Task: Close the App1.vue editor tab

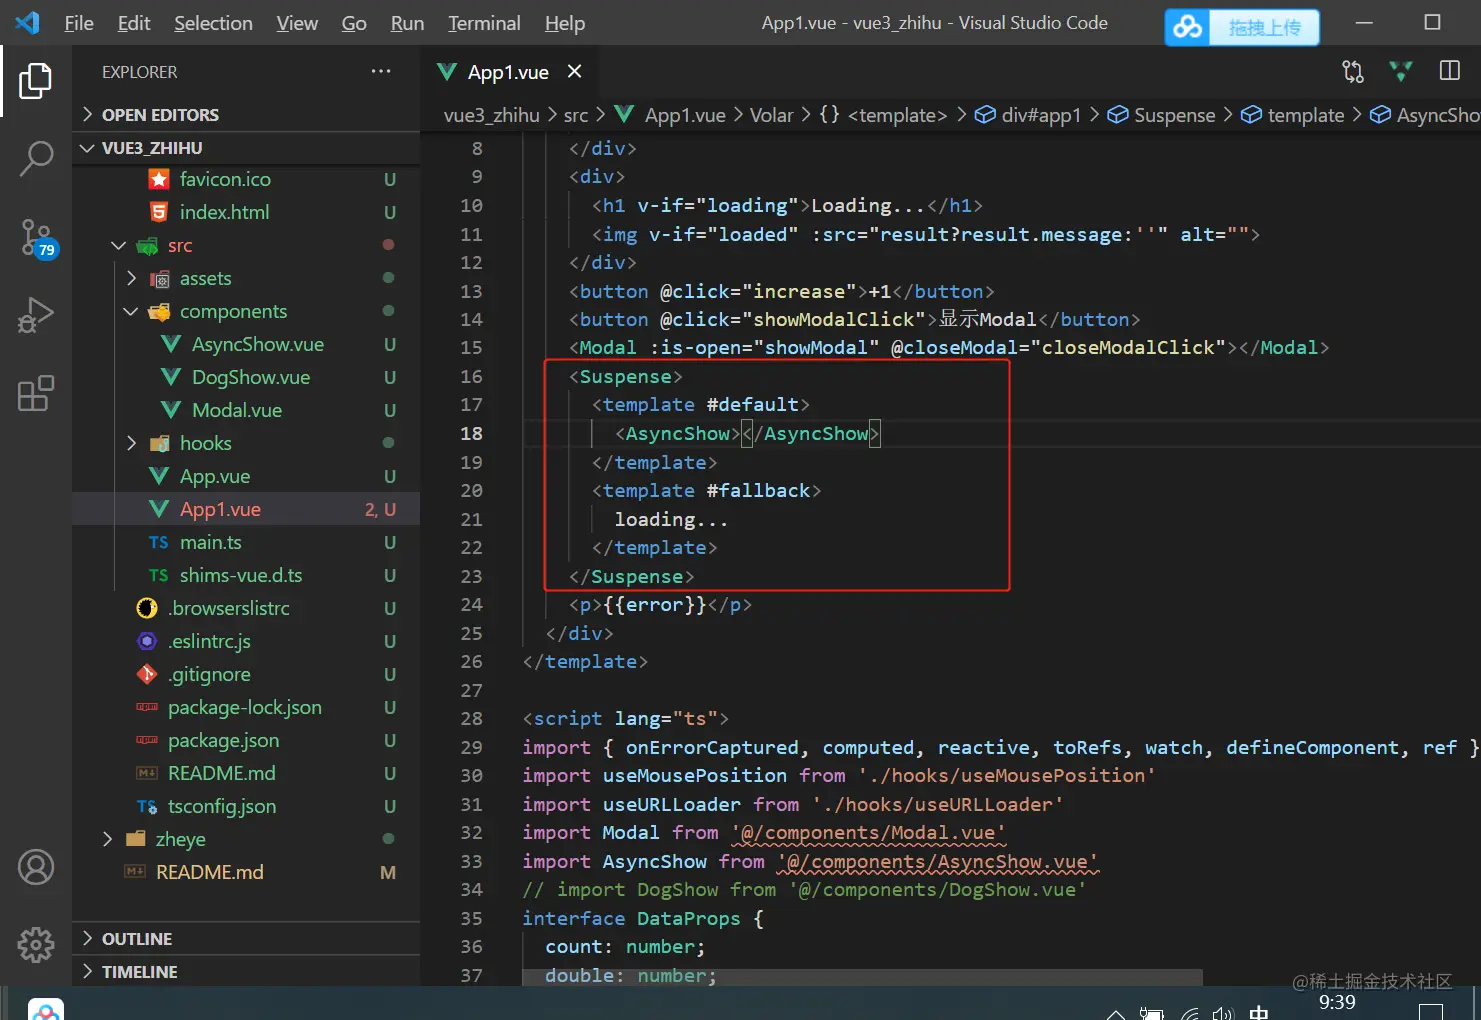Action: (574, 71)
